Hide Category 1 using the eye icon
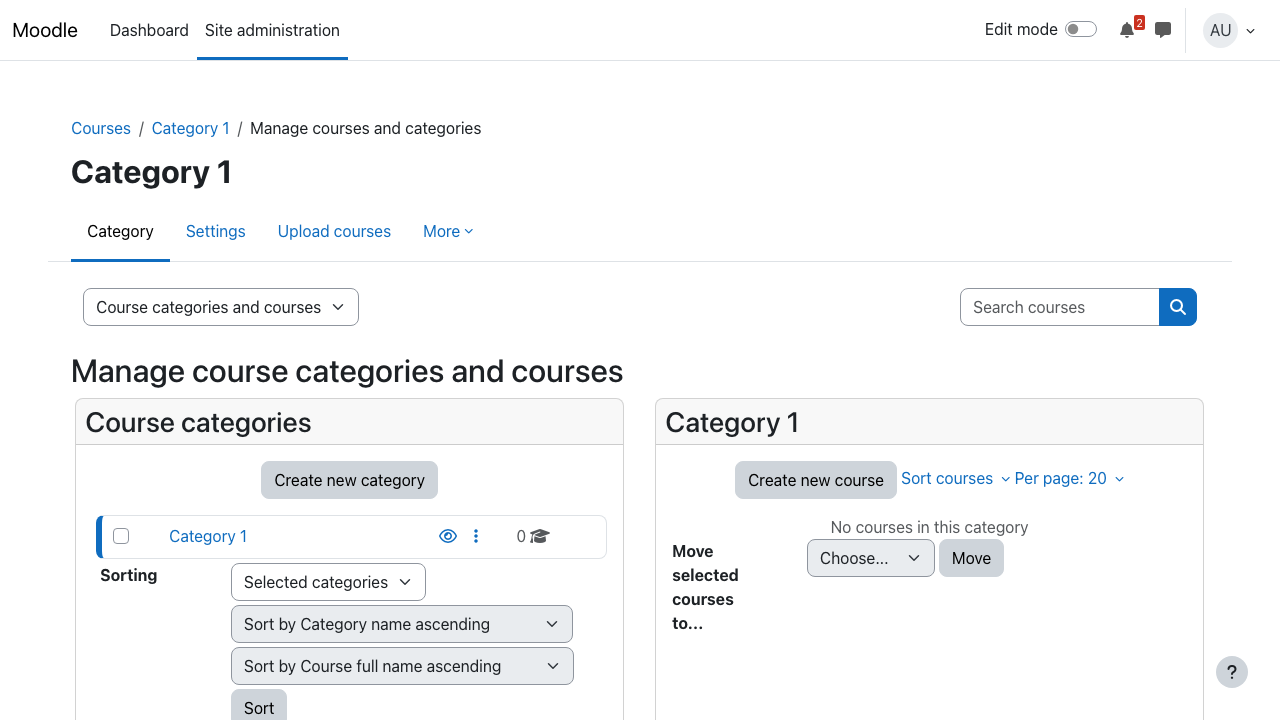 click(x=448, y=536)
